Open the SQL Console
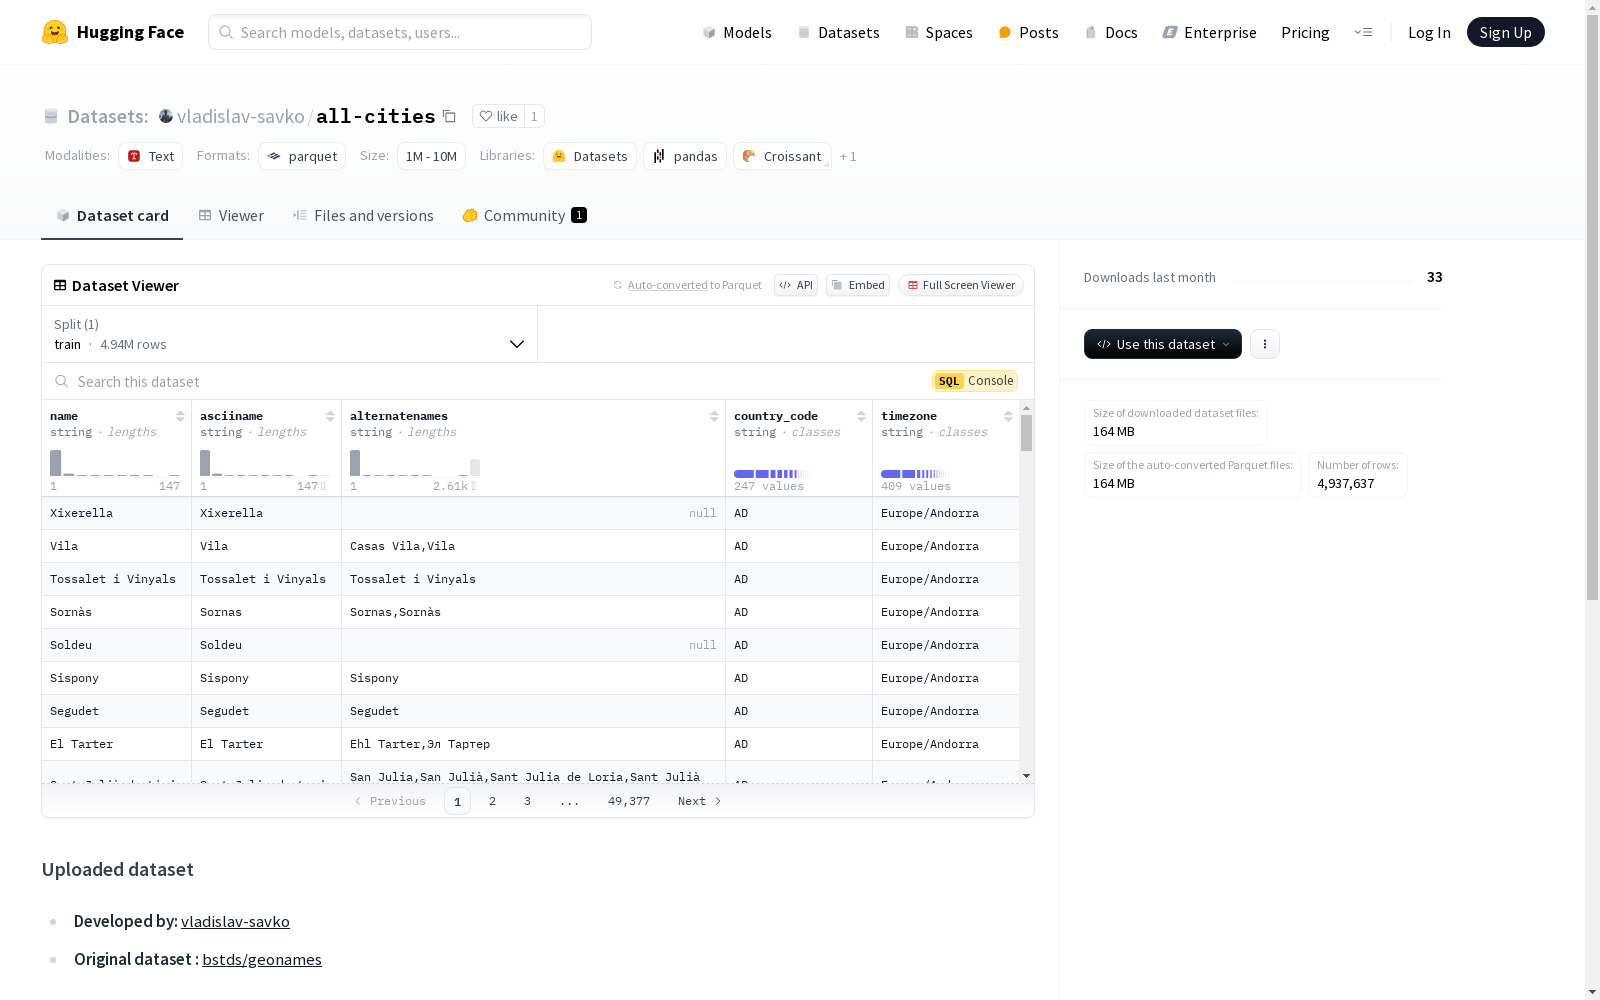 pyautogui.click(x=975, y=381)
